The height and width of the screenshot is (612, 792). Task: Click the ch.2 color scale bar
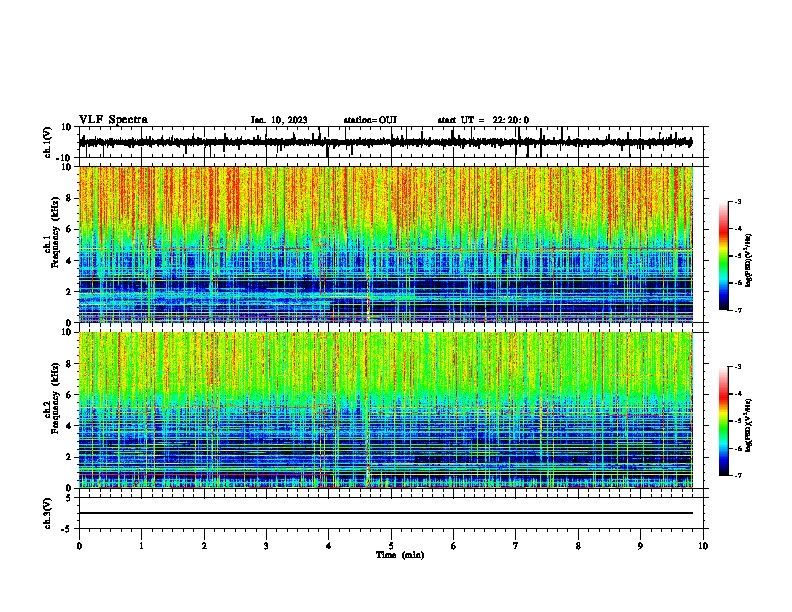[723, 421]
